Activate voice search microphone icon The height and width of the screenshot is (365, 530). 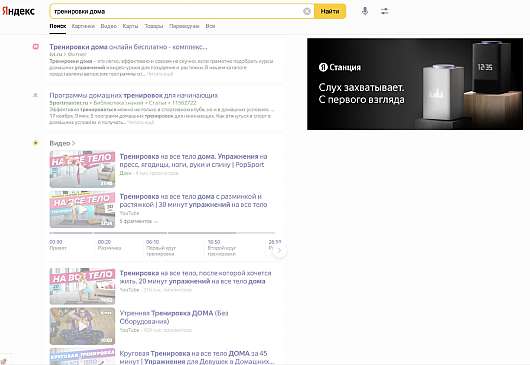[365, 11]
